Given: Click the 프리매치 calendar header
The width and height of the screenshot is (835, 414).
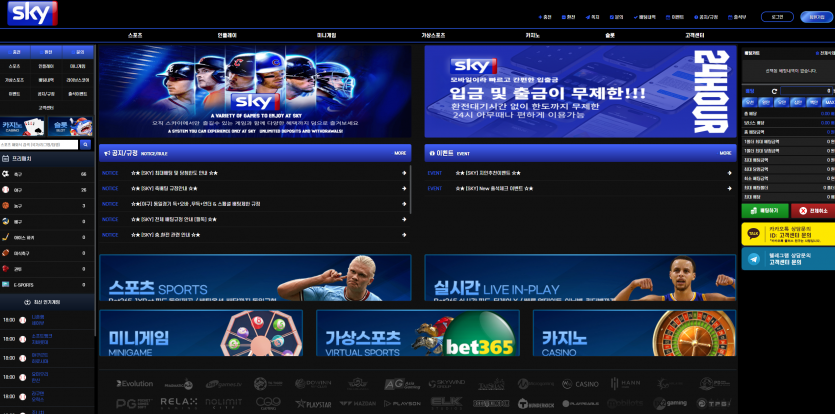Looking at the screenshot, I should coord(47,158).
